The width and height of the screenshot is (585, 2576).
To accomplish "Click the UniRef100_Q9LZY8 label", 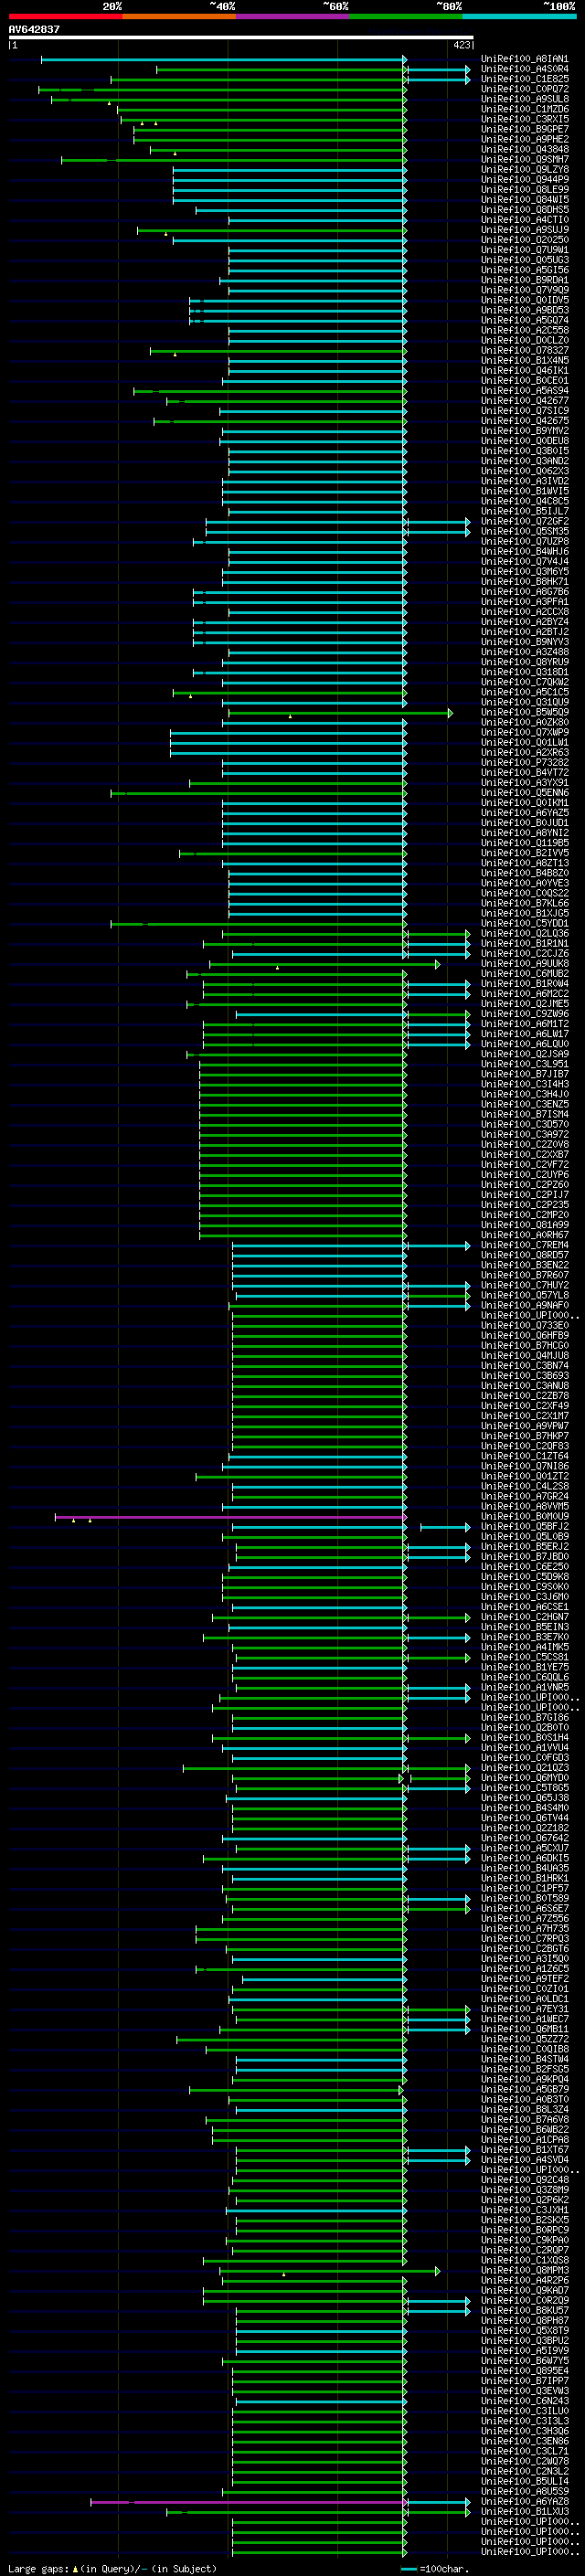I will coord(525,170).
